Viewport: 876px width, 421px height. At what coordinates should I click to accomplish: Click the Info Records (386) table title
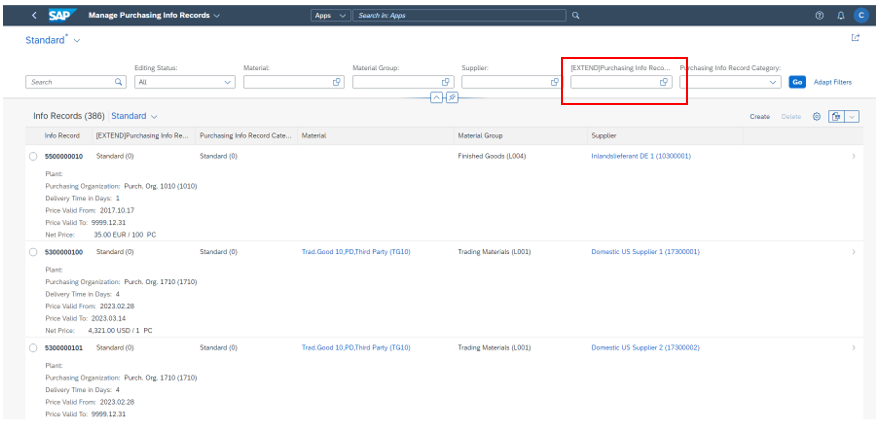click(69, 116)
